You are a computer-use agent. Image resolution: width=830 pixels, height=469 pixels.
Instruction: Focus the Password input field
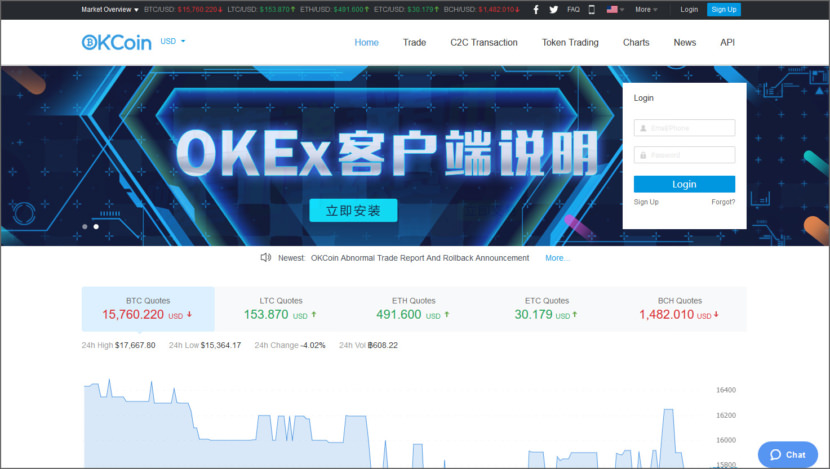coord(684,155)
